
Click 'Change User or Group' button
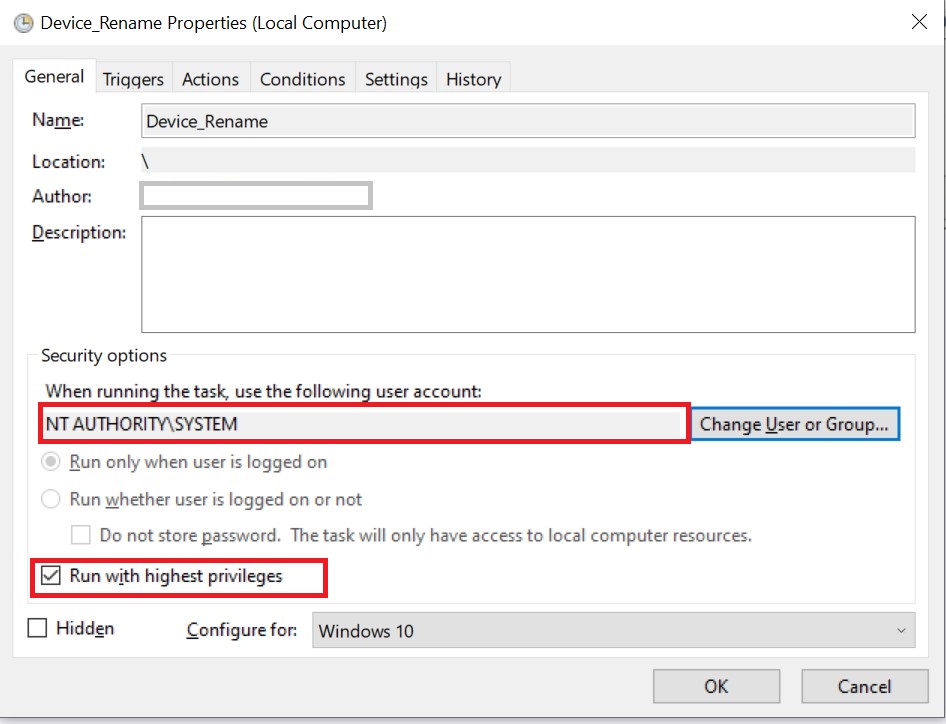pos(795,424)
